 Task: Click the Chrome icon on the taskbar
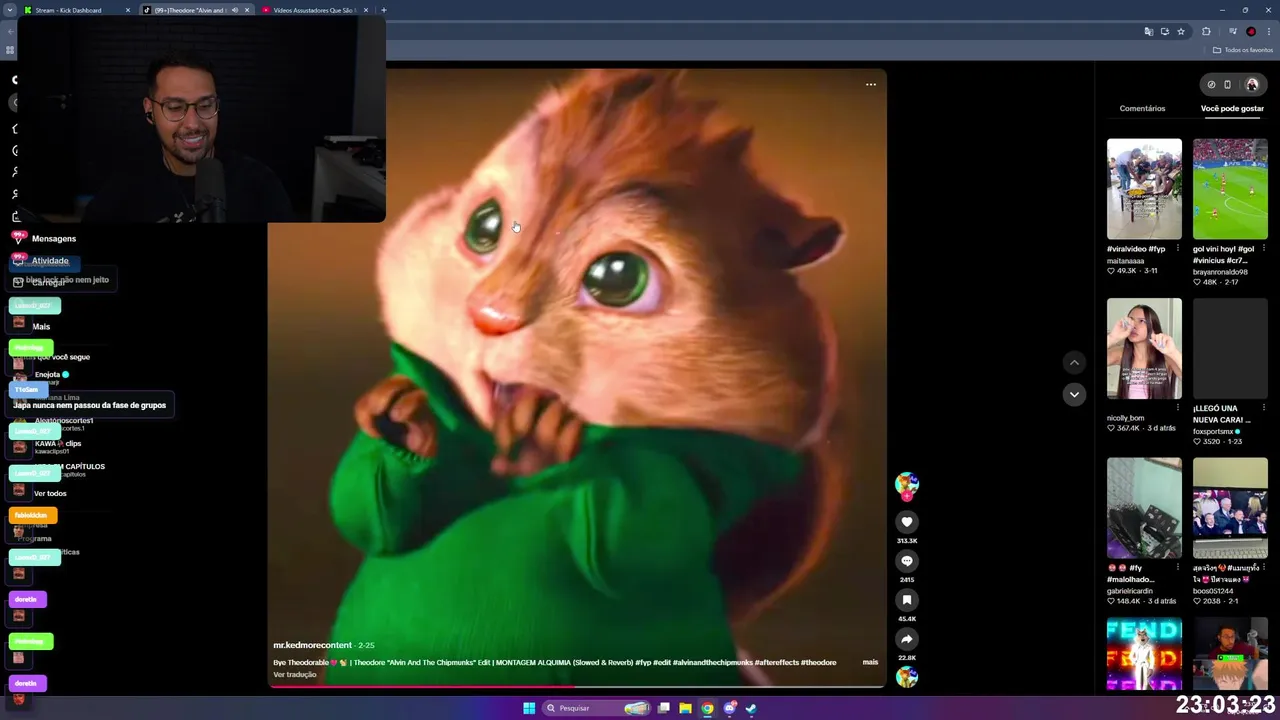click(x=707, y=708)
